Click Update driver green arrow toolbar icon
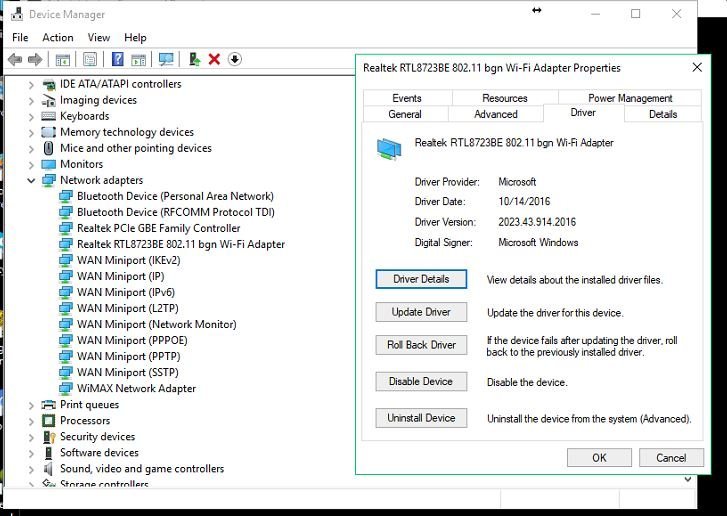 point(195,59)
